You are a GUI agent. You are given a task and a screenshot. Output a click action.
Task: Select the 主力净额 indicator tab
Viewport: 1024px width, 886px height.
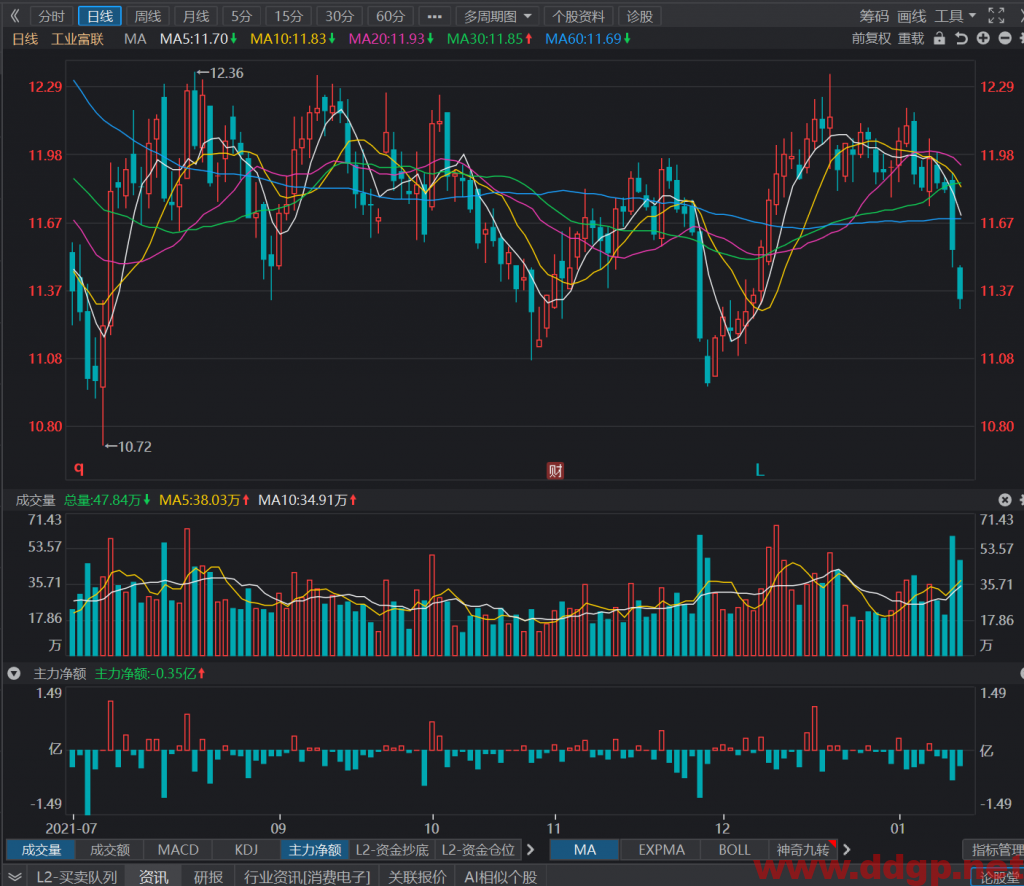point(315,849)
